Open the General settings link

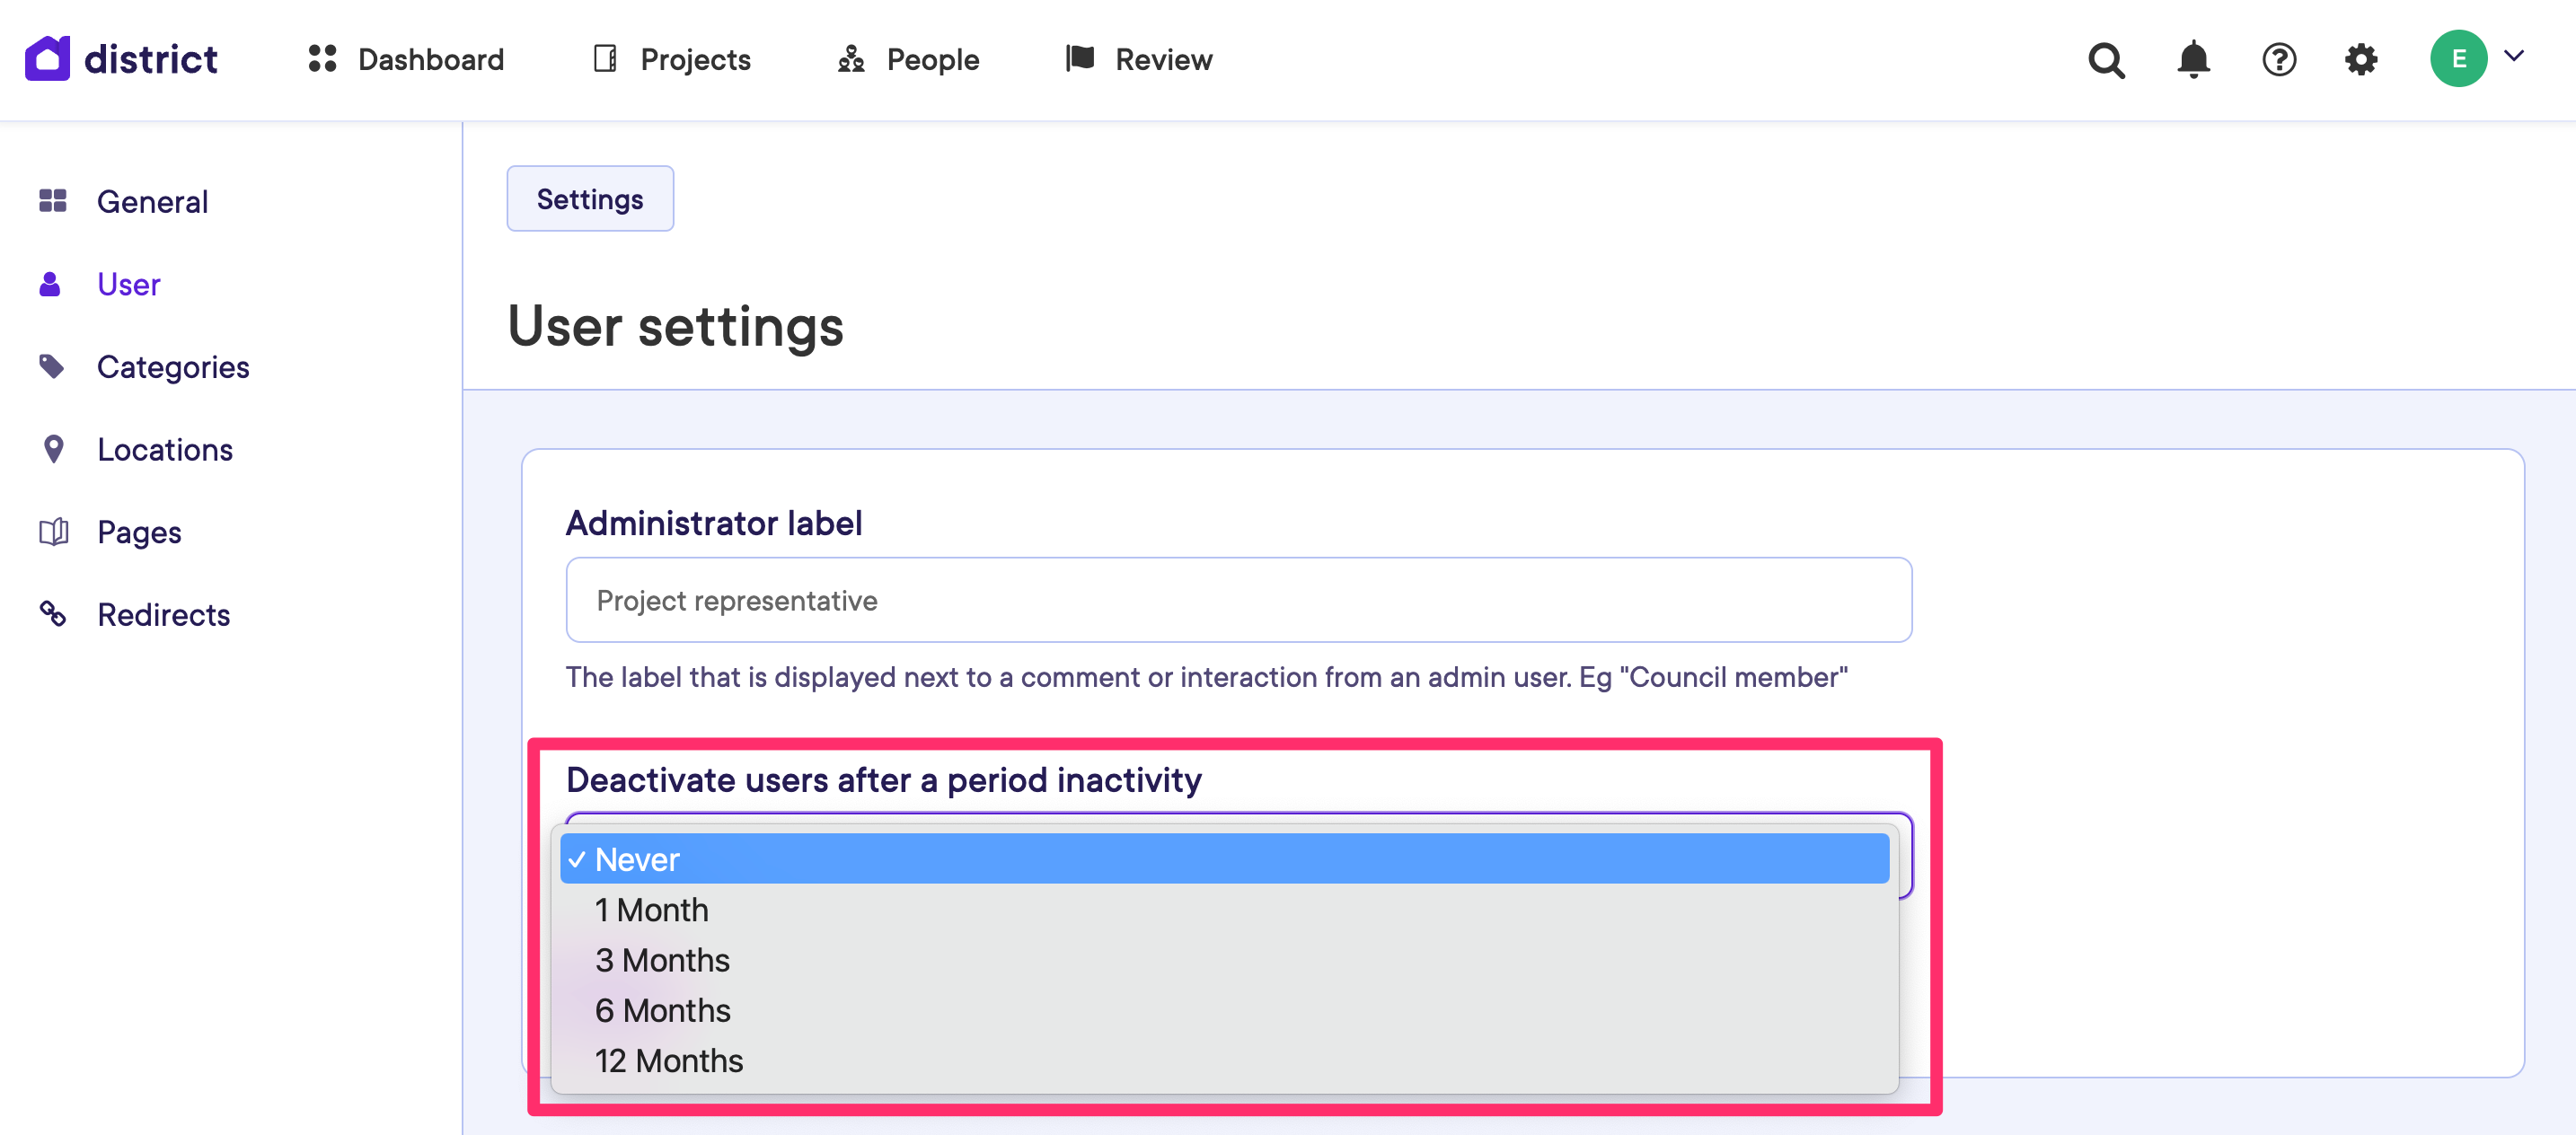click(152, 202)
